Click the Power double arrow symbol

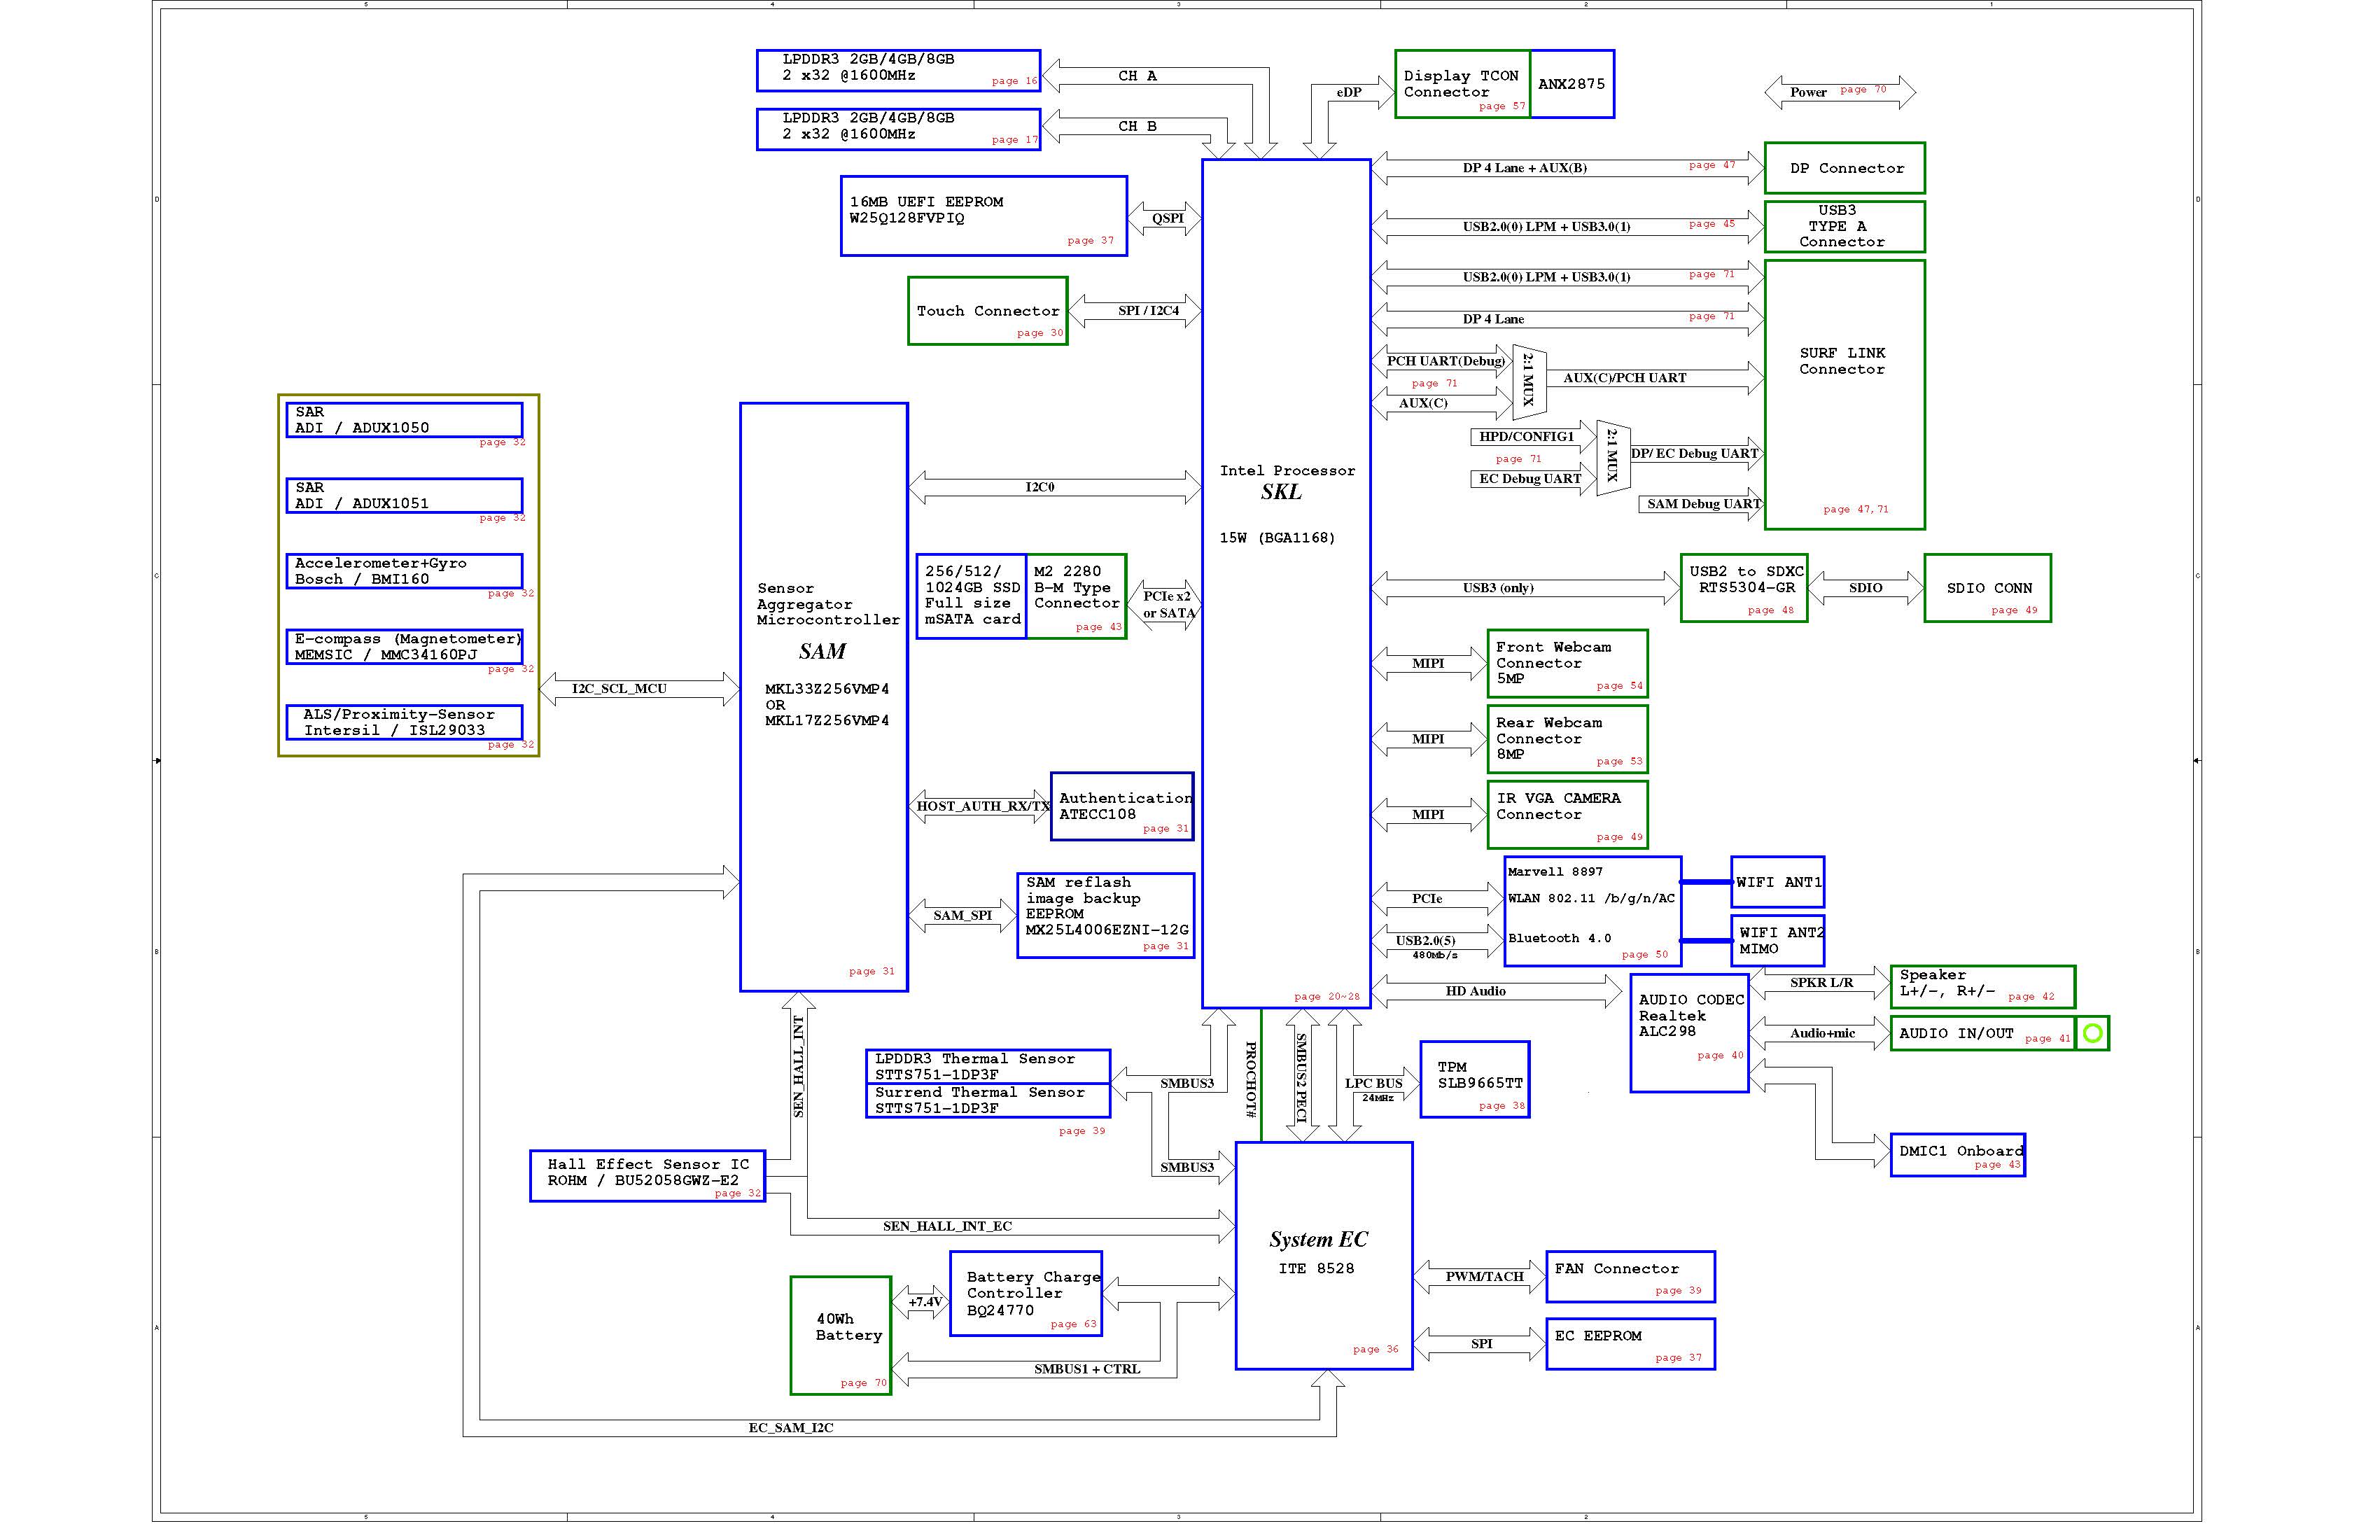[1839, 92]
